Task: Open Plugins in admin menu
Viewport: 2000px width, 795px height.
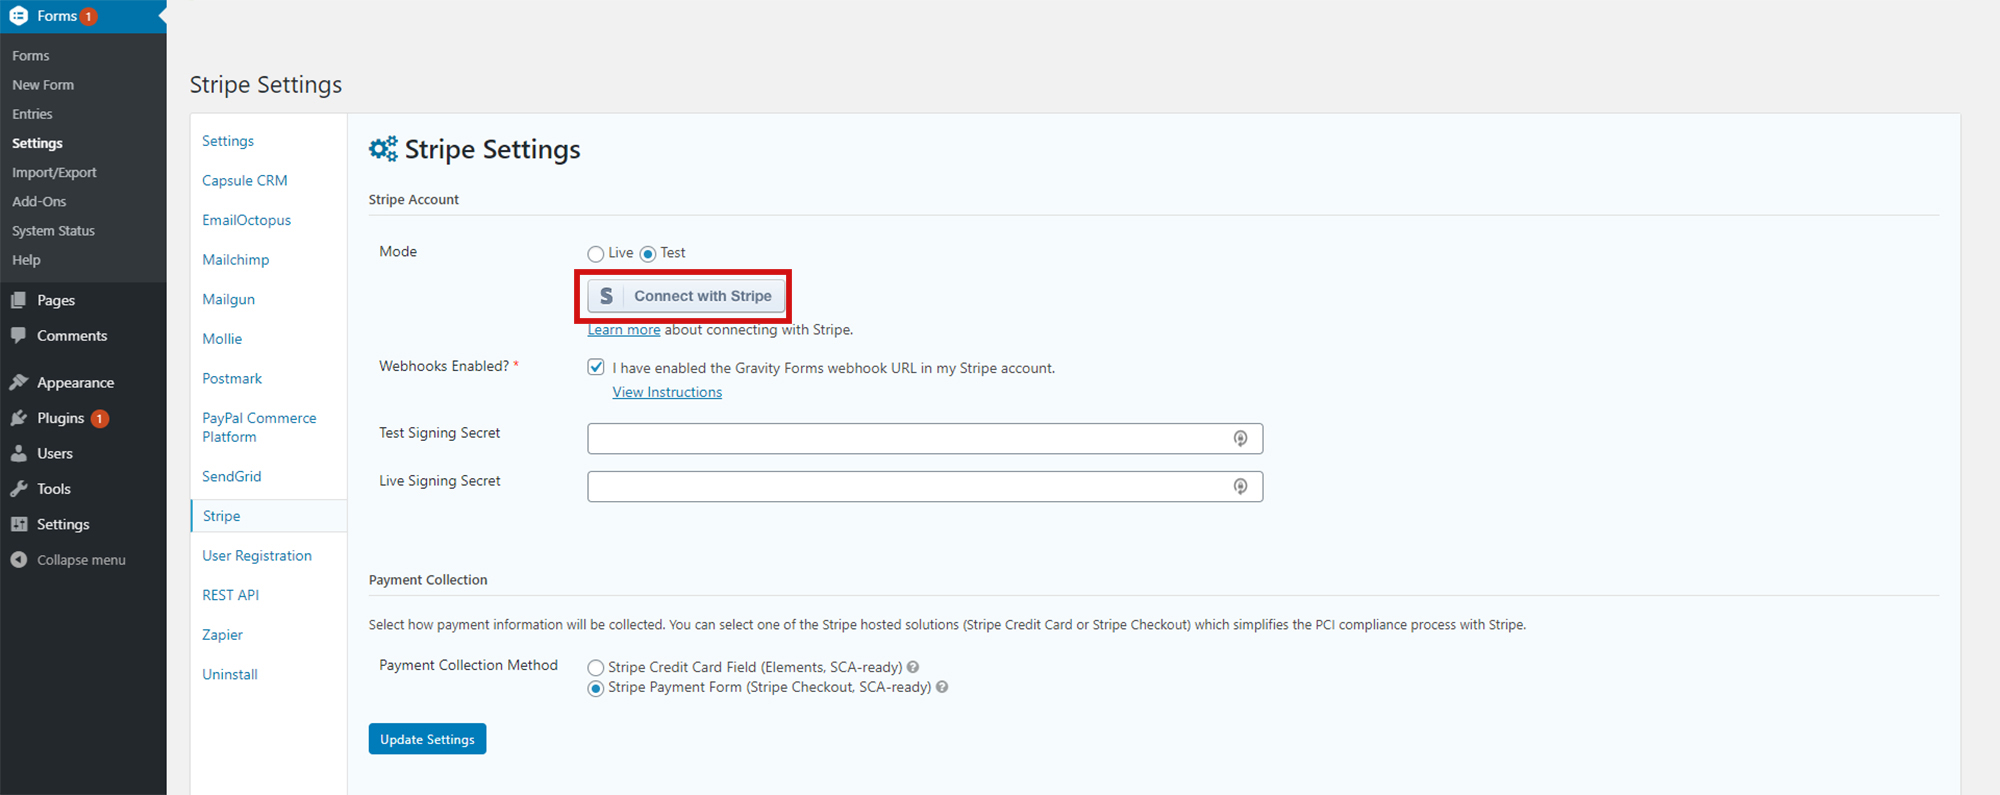Action: click(60, 418)
